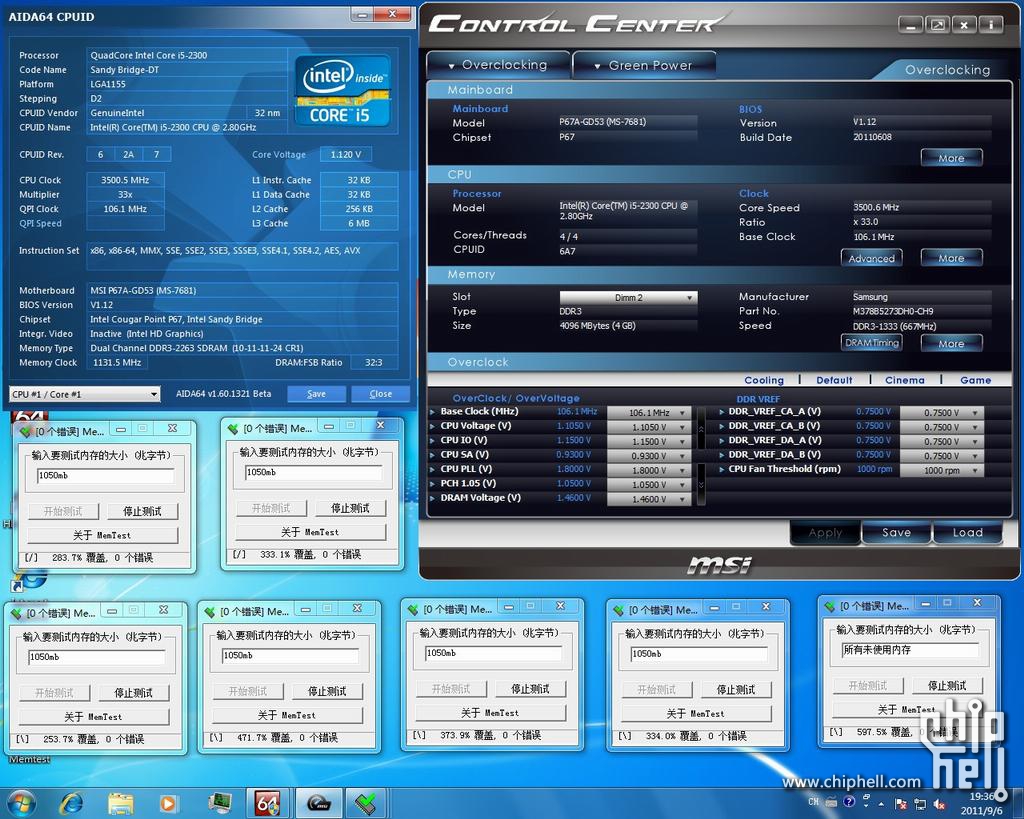
Task: Click the scroll-up chevron in OverClock panel
Action: 701,429
